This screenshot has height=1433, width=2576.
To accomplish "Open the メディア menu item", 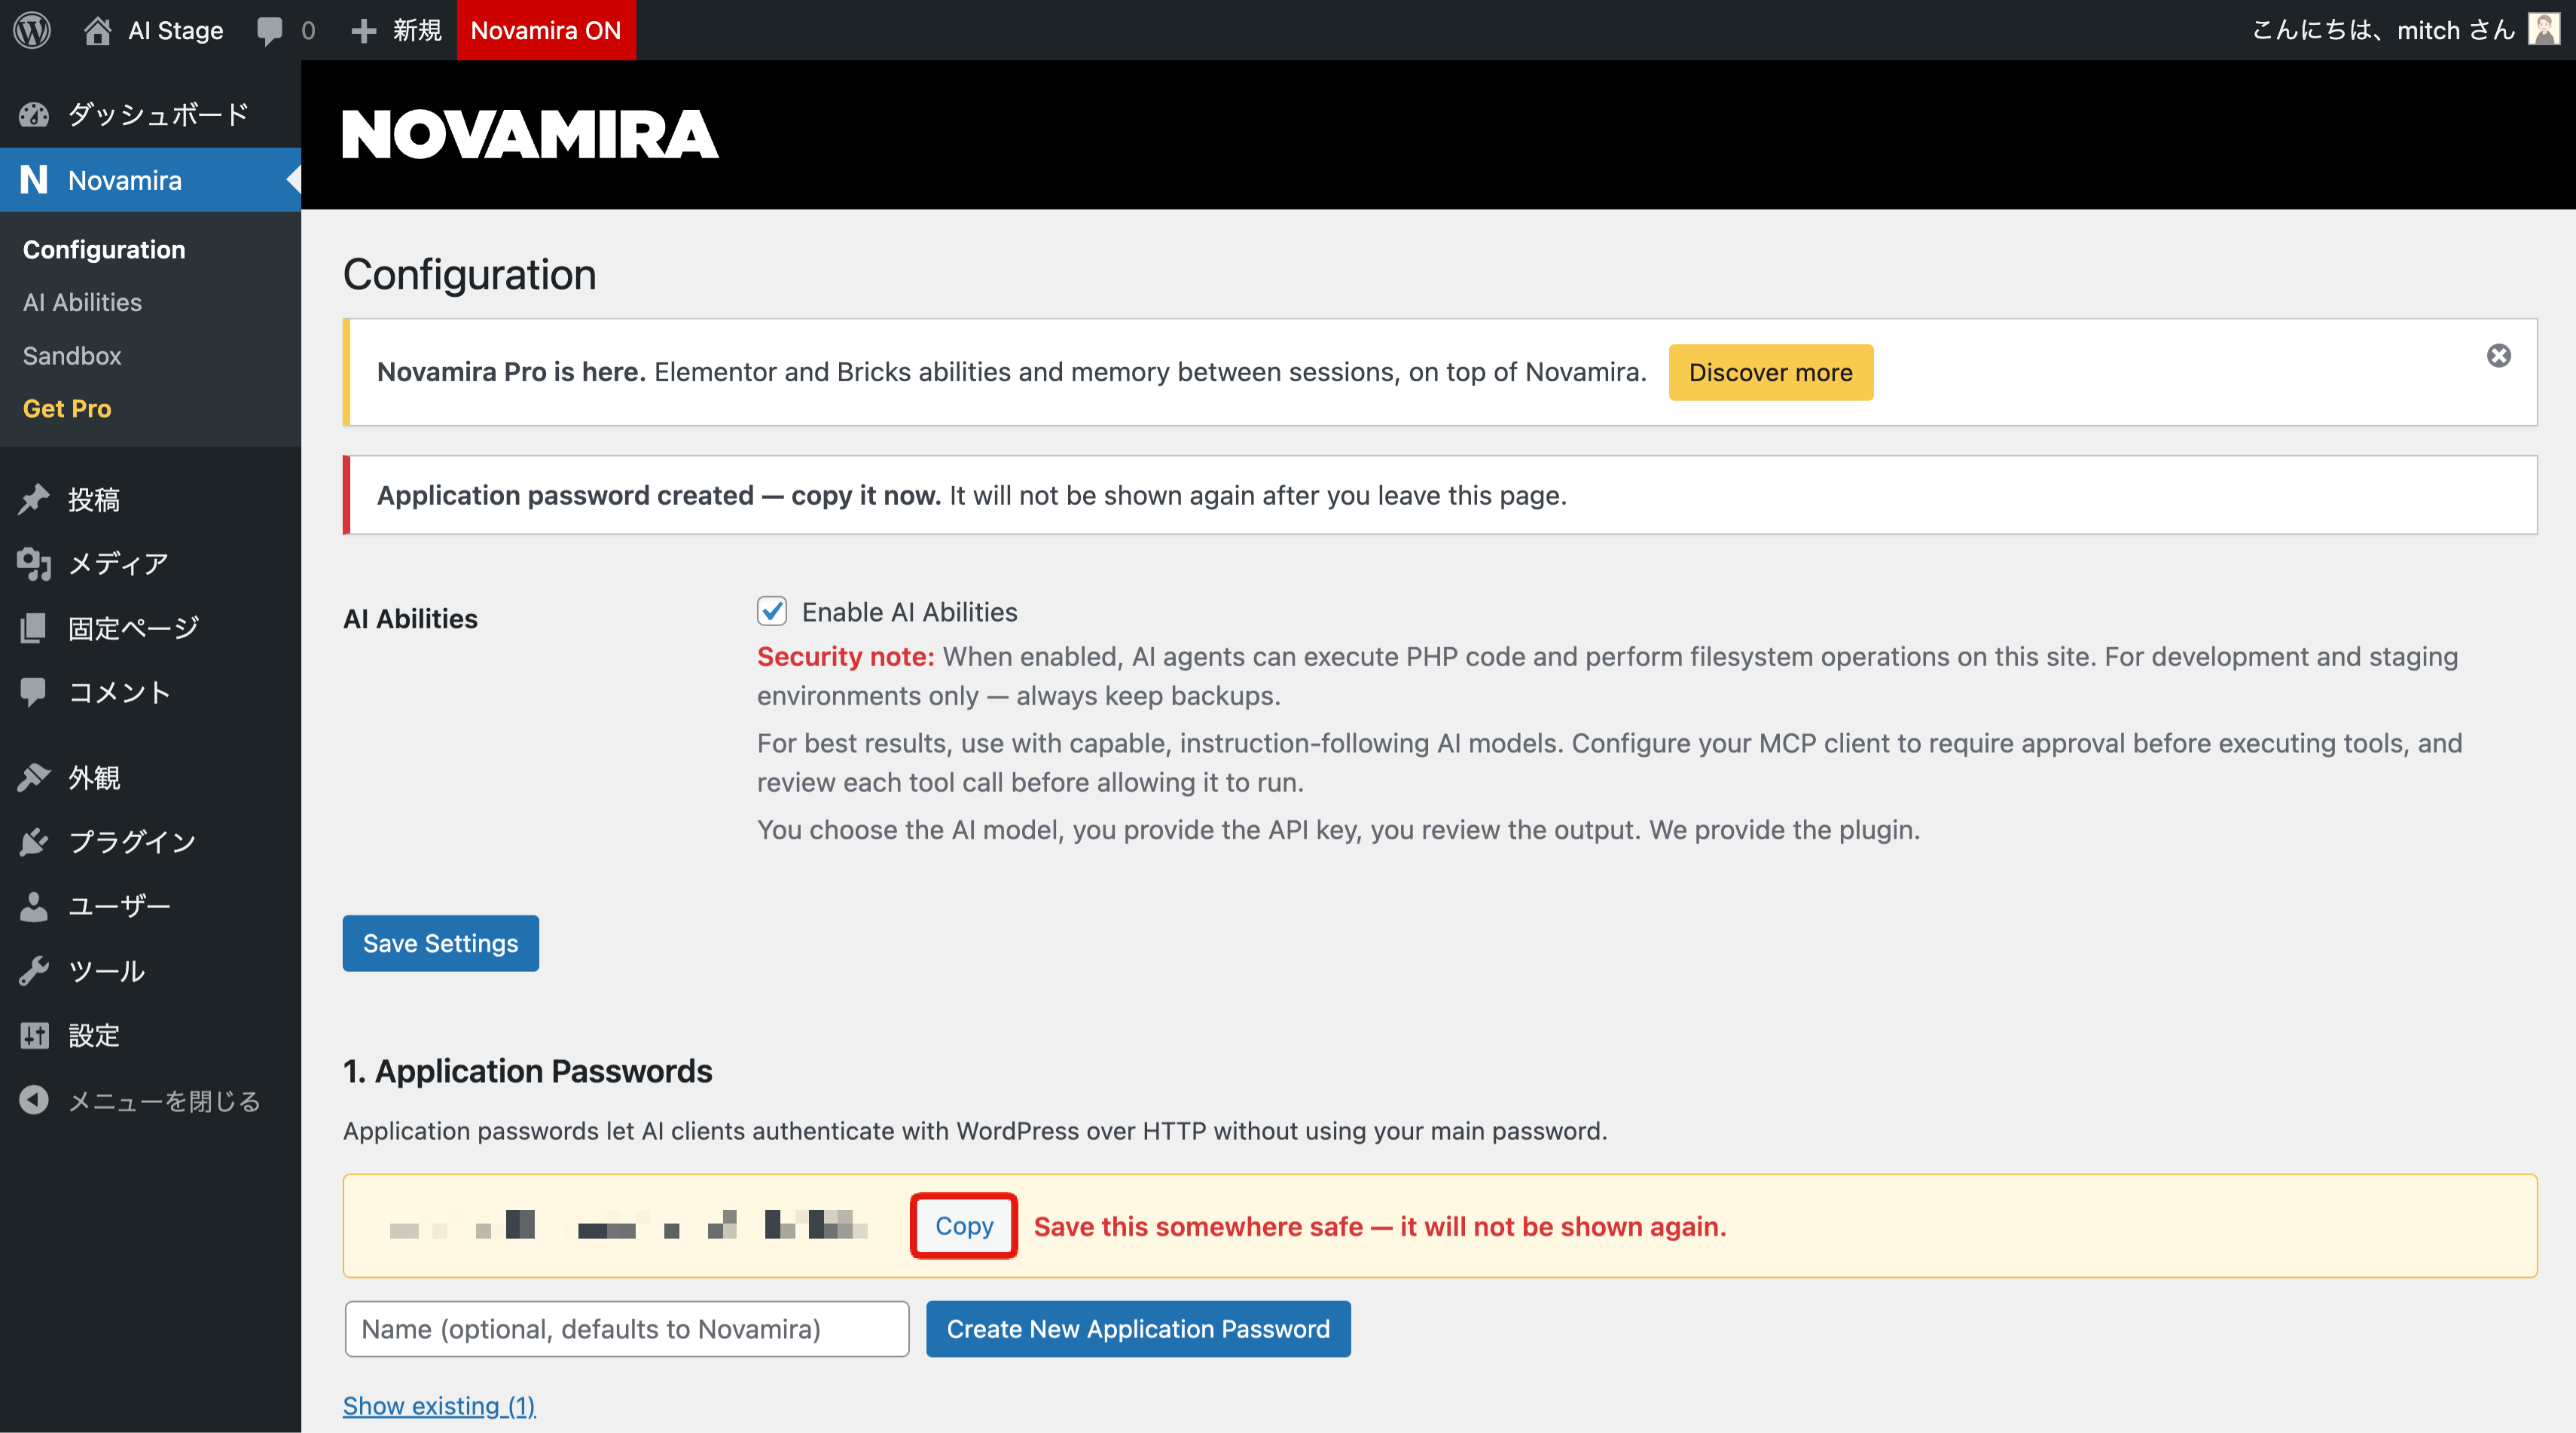I will (x=150, y=564).
